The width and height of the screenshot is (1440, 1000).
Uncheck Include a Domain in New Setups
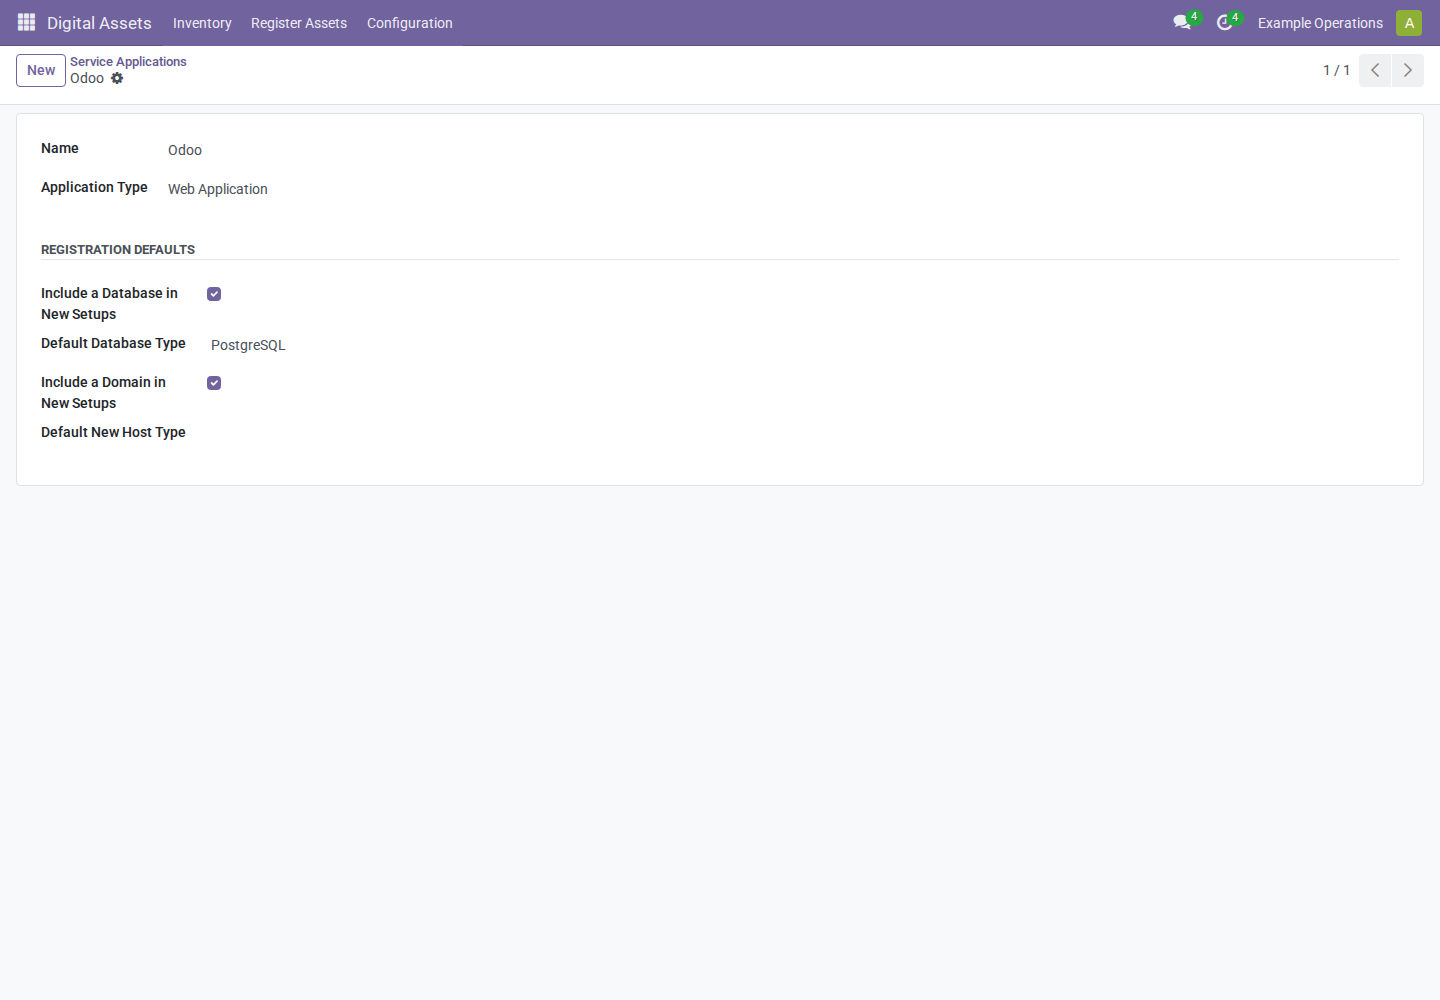coord(214,383)
